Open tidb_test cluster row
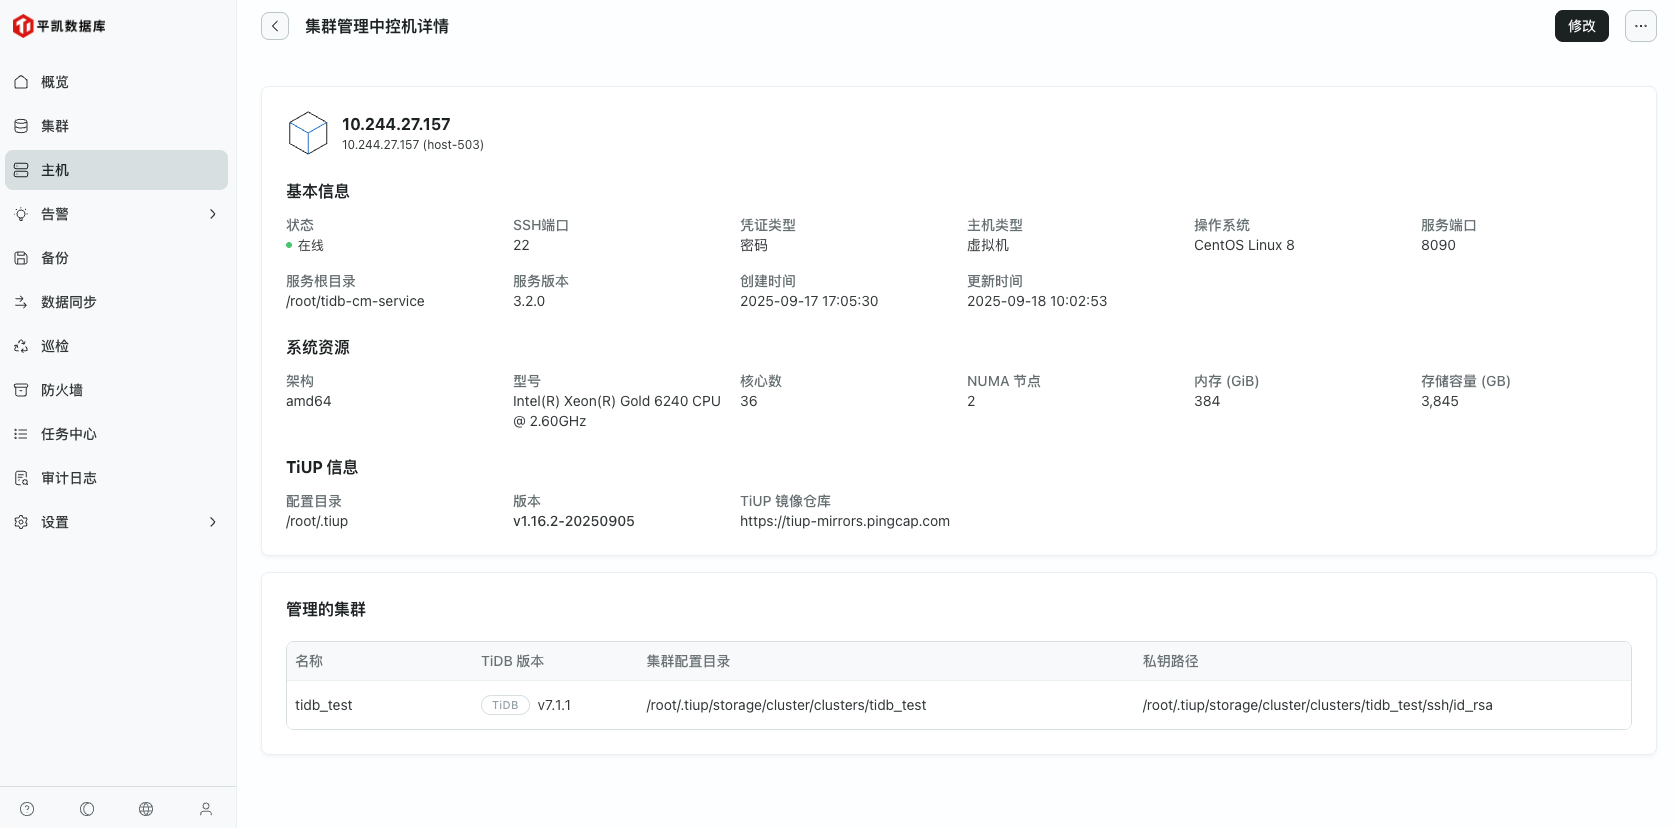Screen dimensions: 1675x828 pyautogui.click(x=324, y=705)
